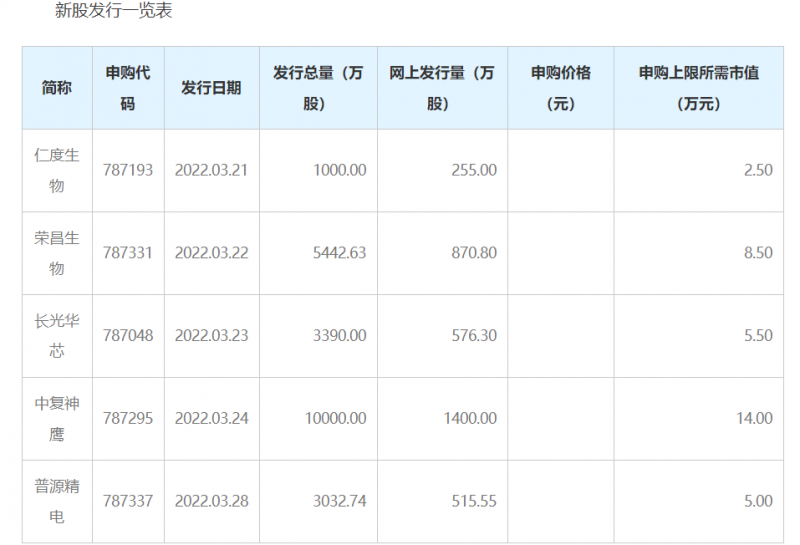Click the stock name 普源精电

click(x=57, y=501)
